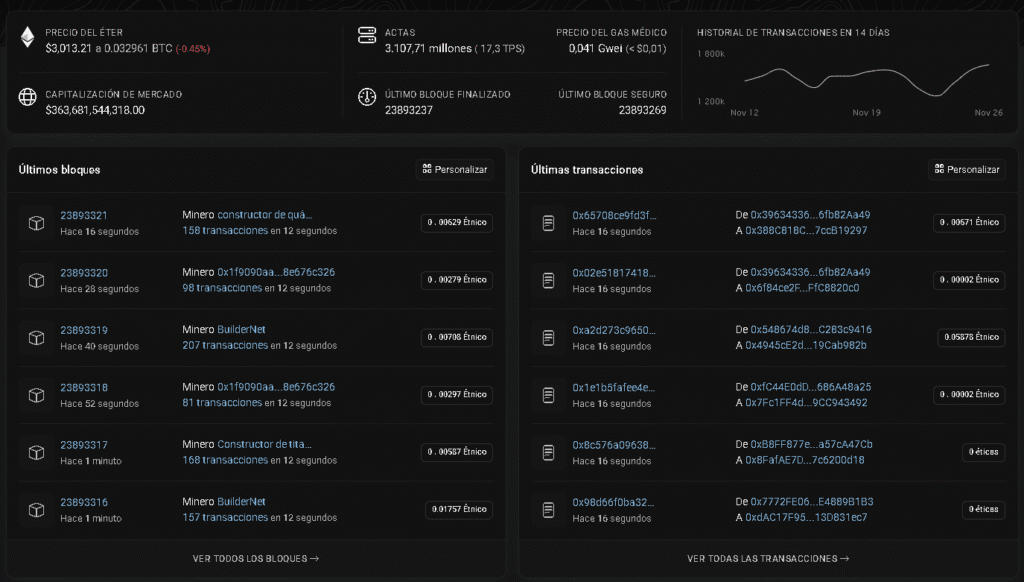Click the clock icon beside último bloque finalizado

[x=367, y=97]
